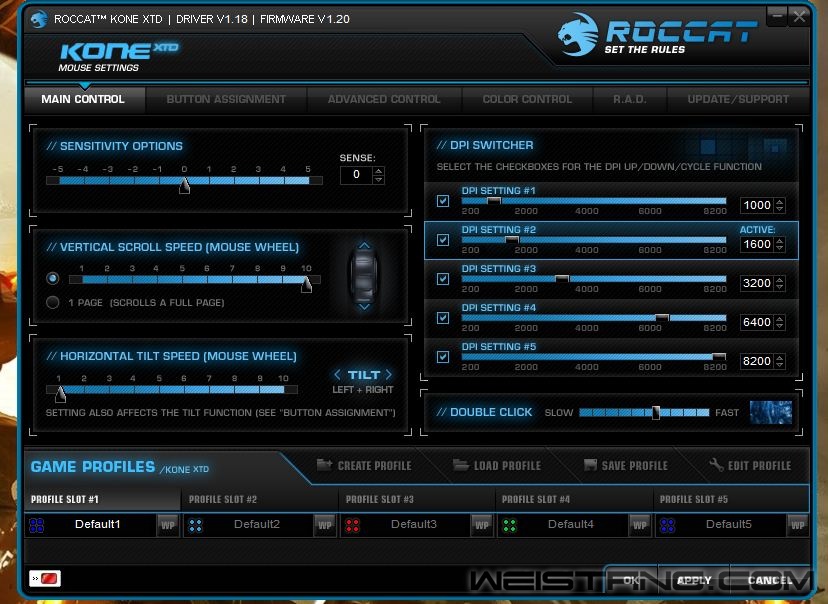Click the Cancel button

(770, 580)
